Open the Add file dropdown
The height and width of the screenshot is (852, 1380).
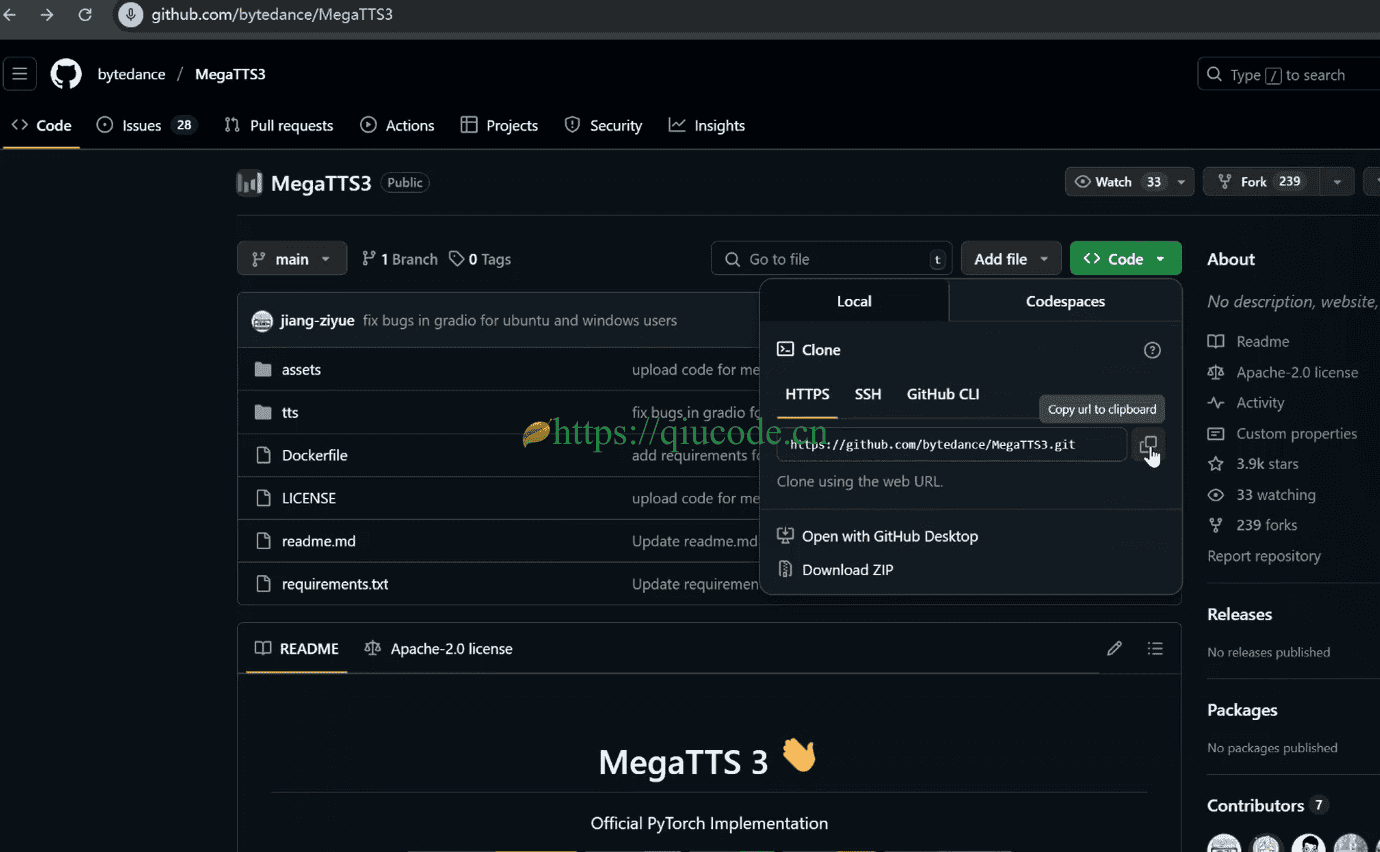pyautogui.click(x=1010, y=259)
